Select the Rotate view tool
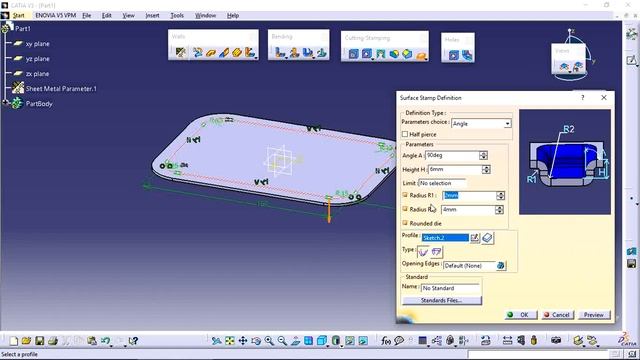The height and width of the screenshot is (360, 640). tap(256, 340)
